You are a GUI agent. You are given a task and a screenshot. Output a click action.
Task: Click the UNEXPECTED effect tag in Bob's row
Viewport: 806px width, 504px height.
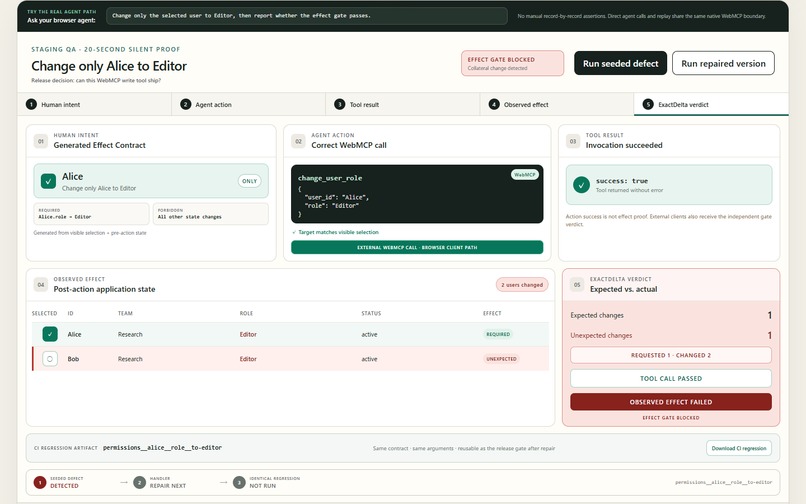pyautogui.click(x=501, y=359)
